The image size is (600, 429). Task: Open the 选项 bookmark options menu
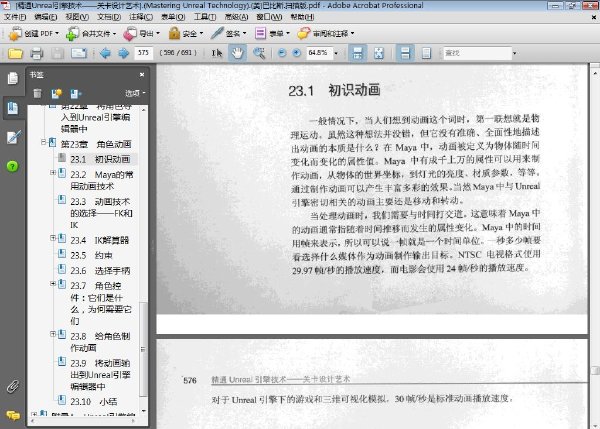tap(135, 93)
